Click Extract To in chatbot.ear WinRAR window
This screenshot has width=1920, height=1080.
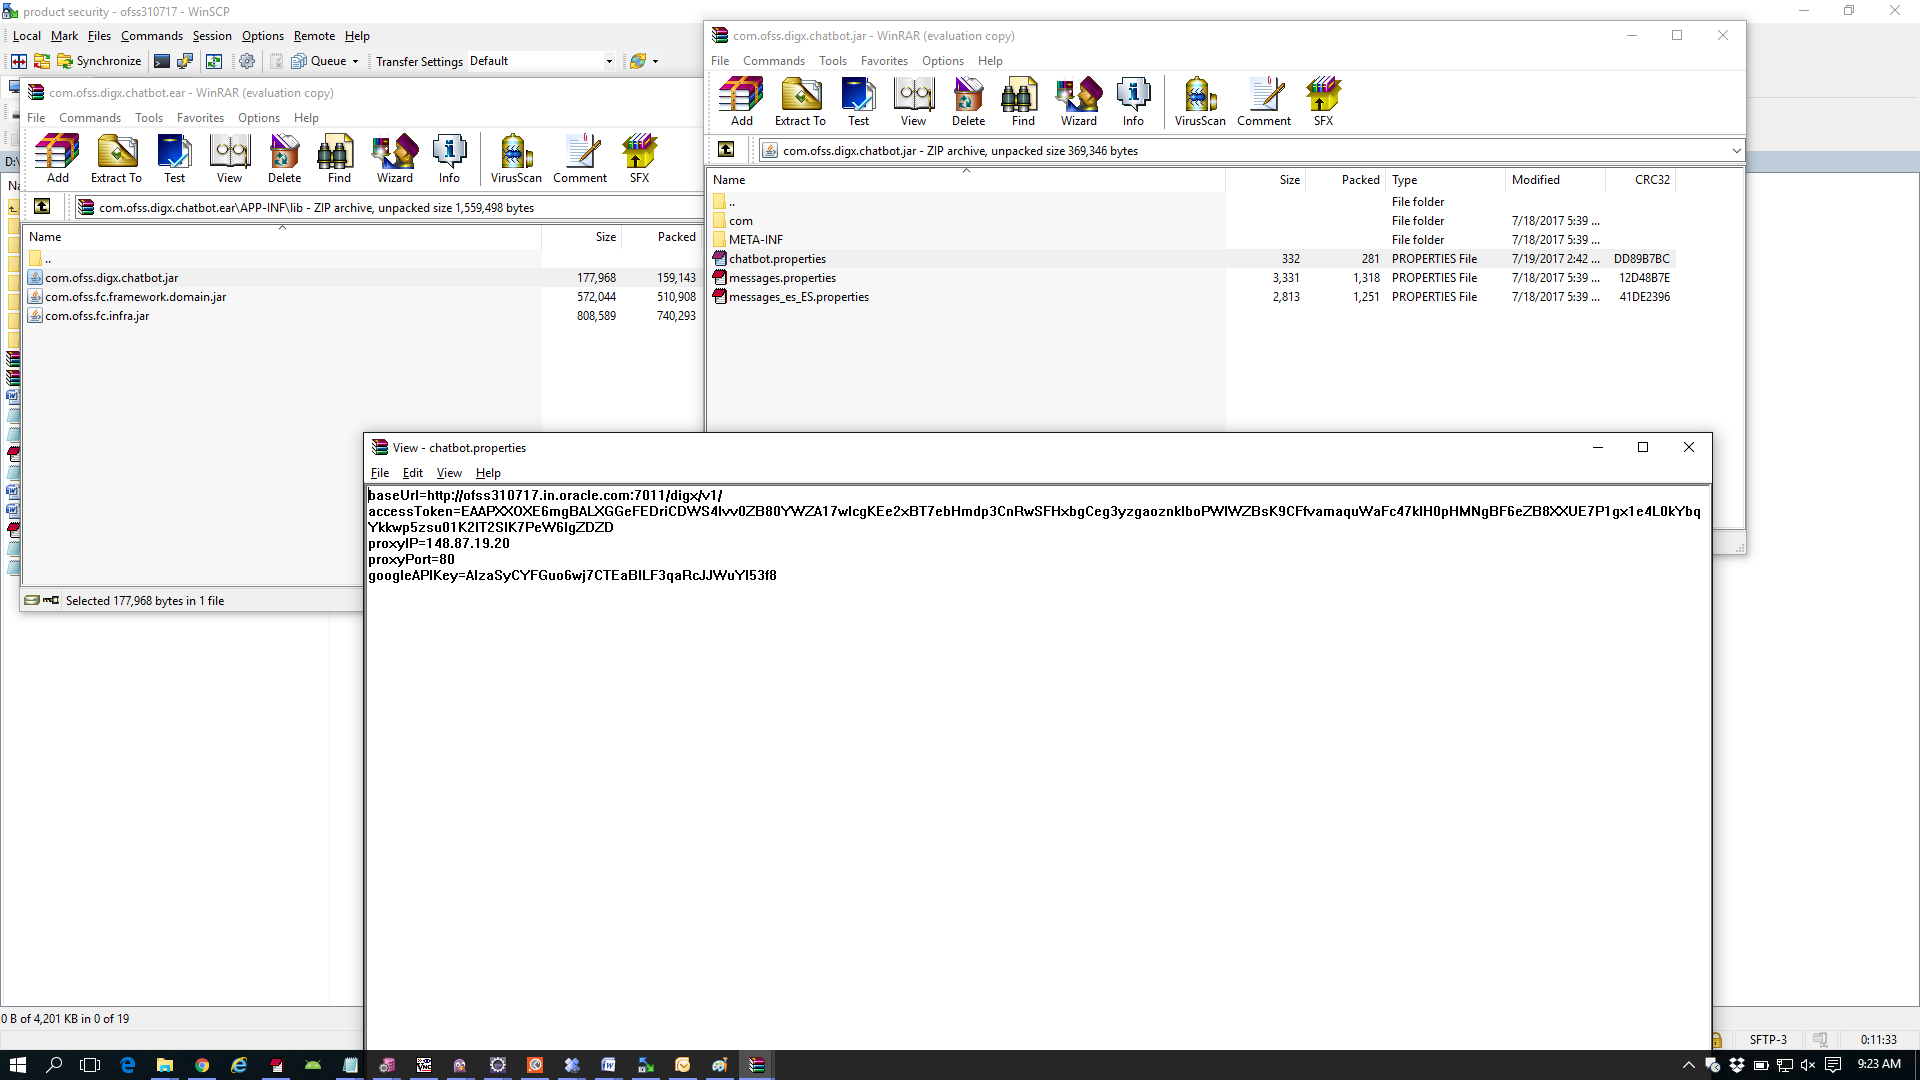pyautogui.click(x=116, y=158)
